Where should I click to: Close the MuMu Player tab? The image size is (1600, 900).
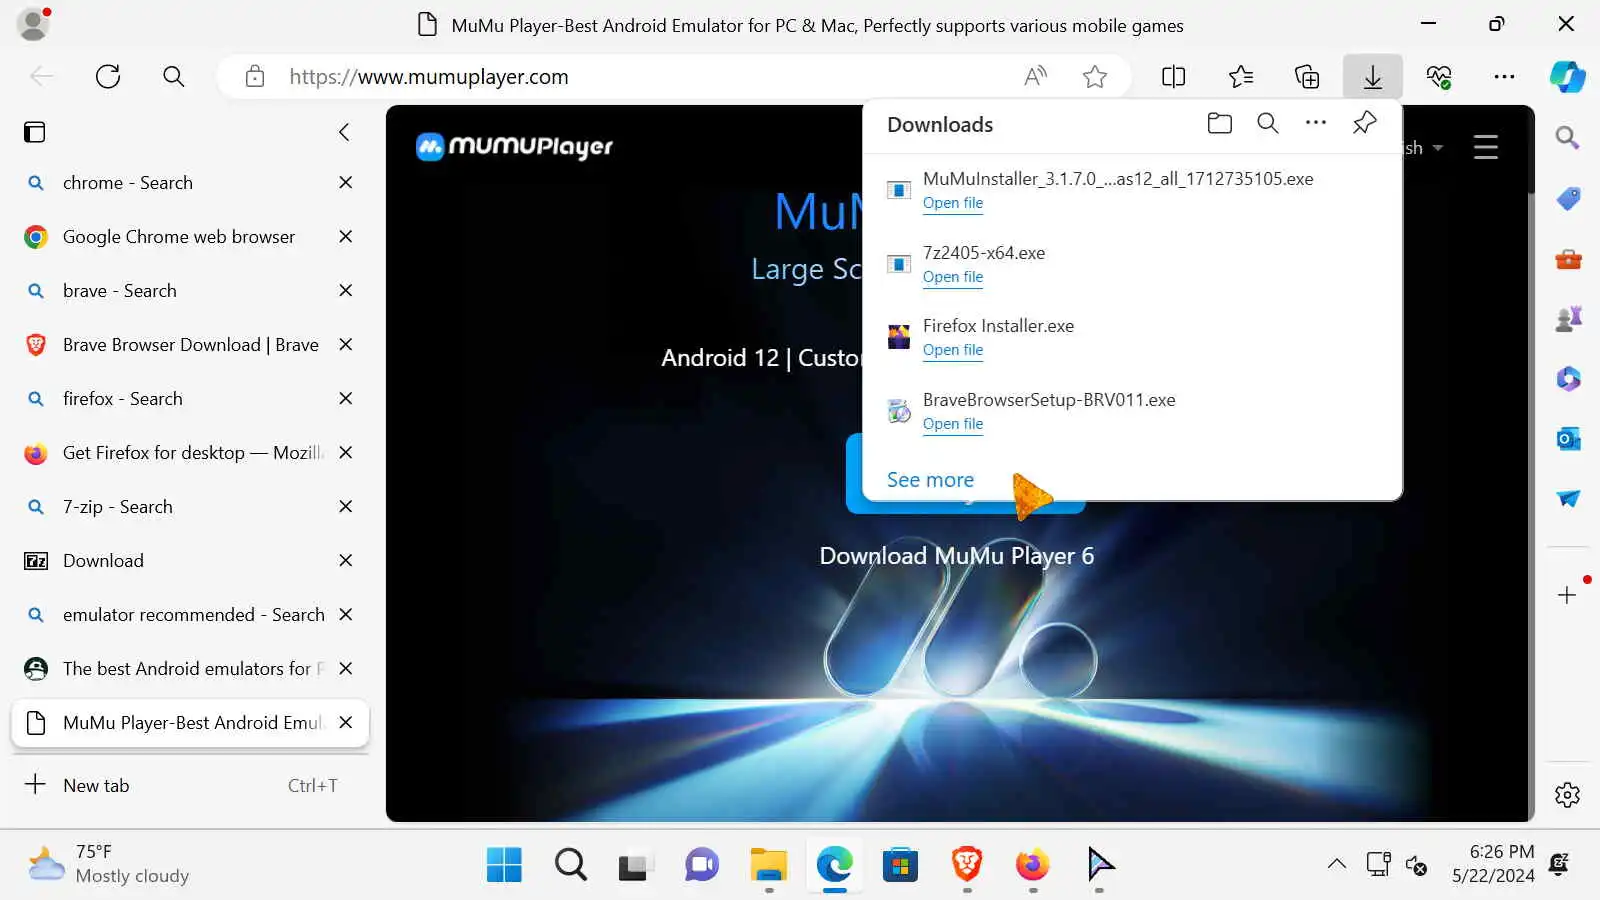pos(346,723)
